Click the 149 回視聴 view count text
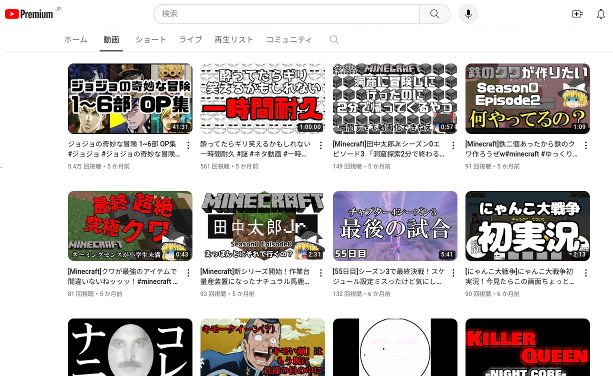613x376 pixels. (349, 167)
